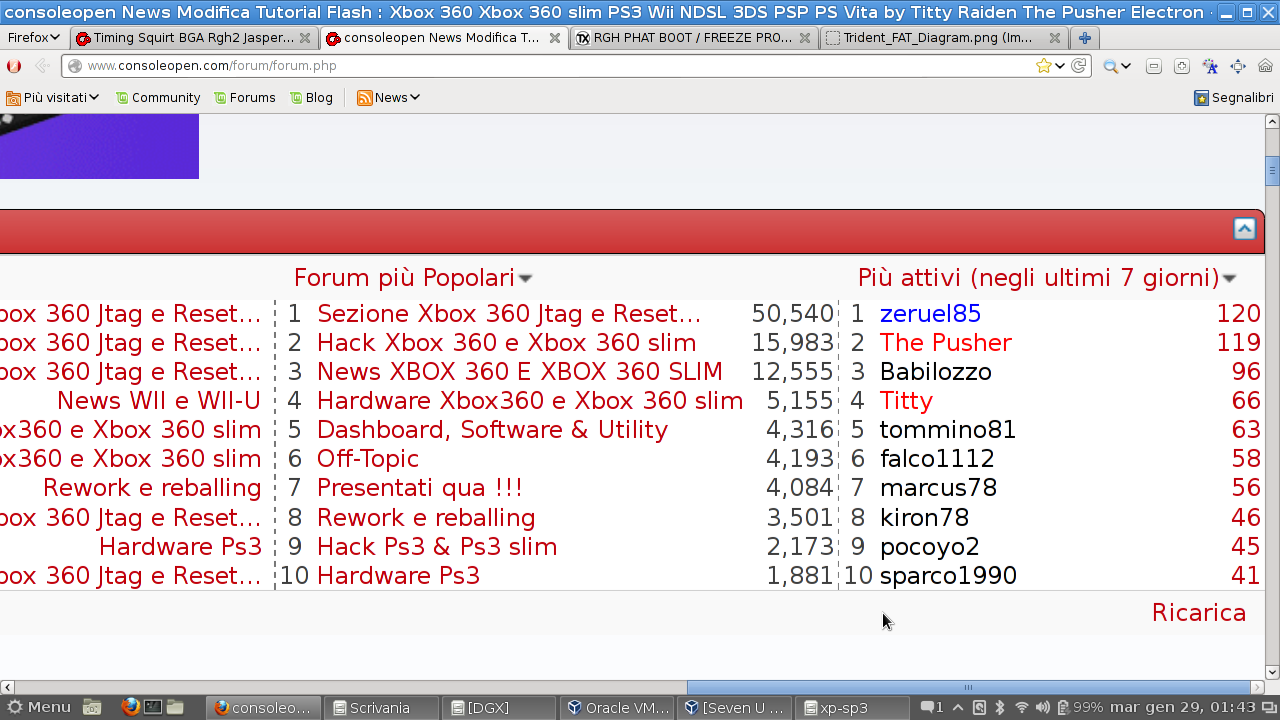Click the zoom out (minus) toolbar icon

1153,66
